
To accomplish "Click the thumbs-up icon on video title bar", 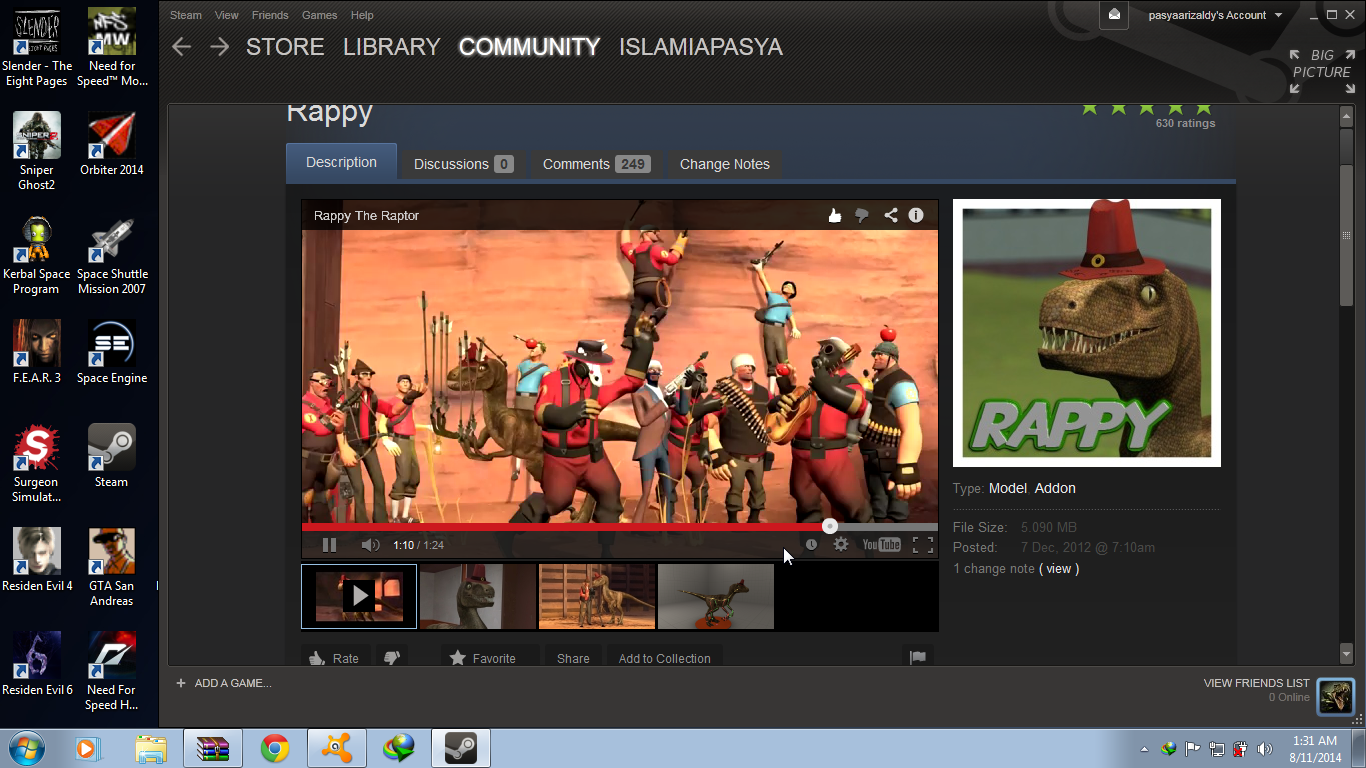I will coord(835,215).
